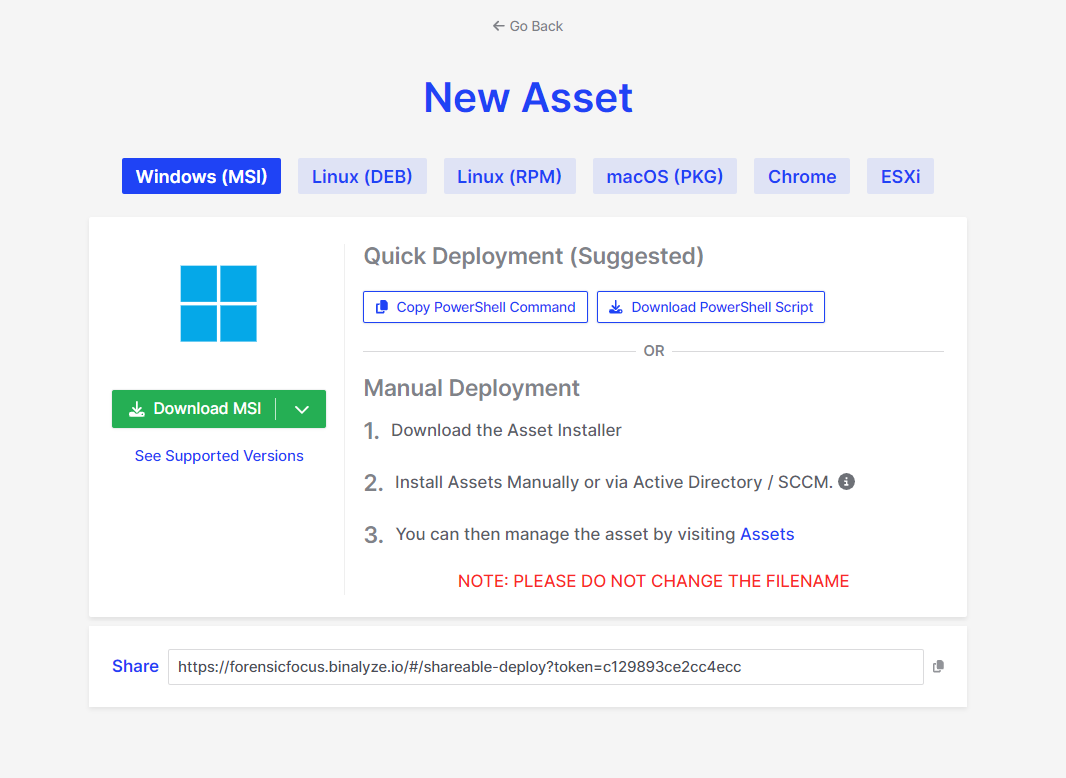Download PowerShell Script button

coord(711,307)
